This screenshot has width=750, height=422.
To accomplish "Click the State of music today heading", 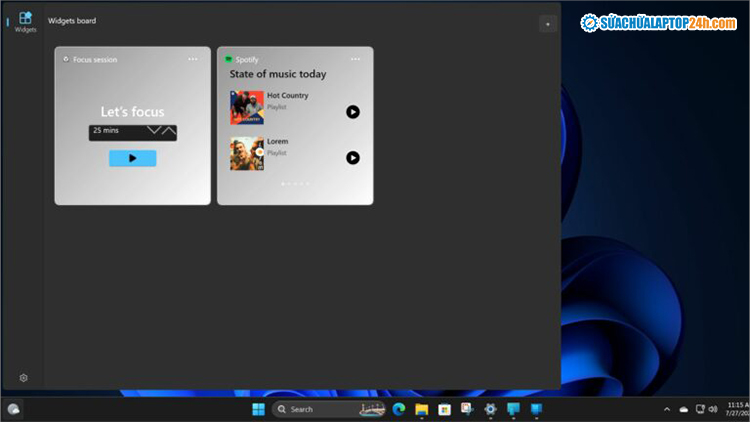I will (278, 74).
